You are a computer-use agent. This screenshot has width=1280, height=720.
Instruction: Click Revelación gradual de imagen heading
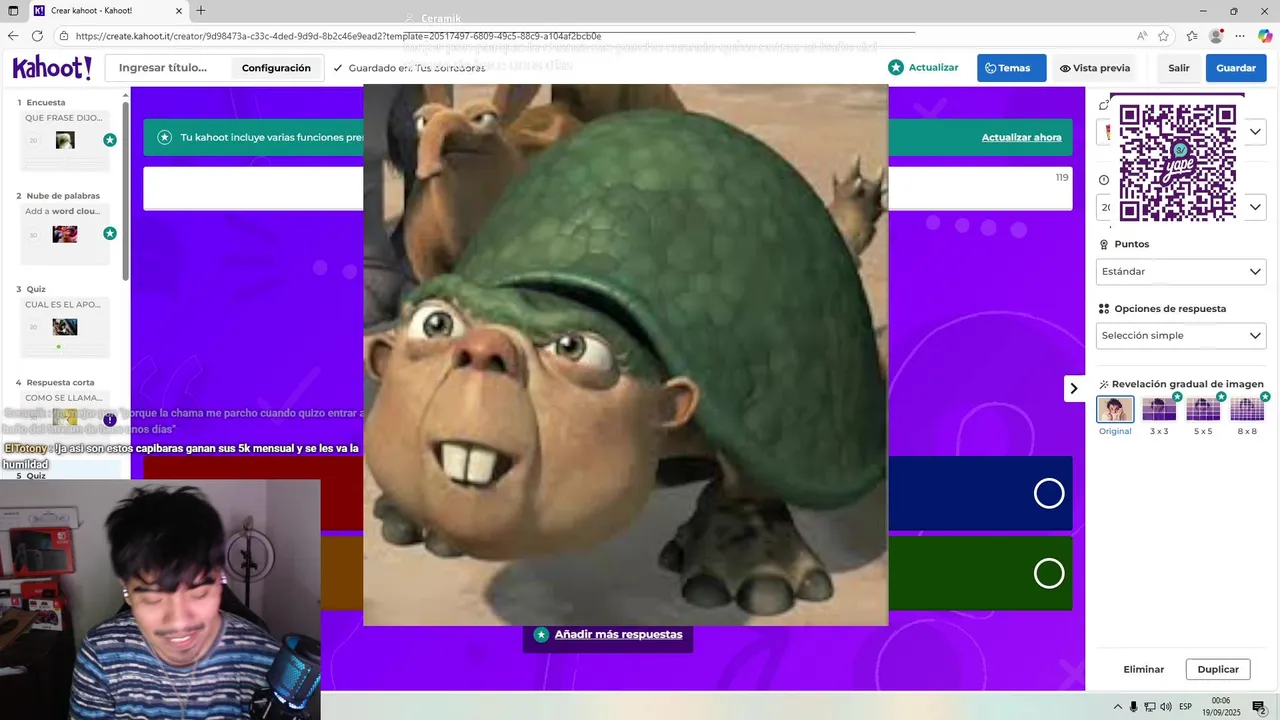(1188, 384)
